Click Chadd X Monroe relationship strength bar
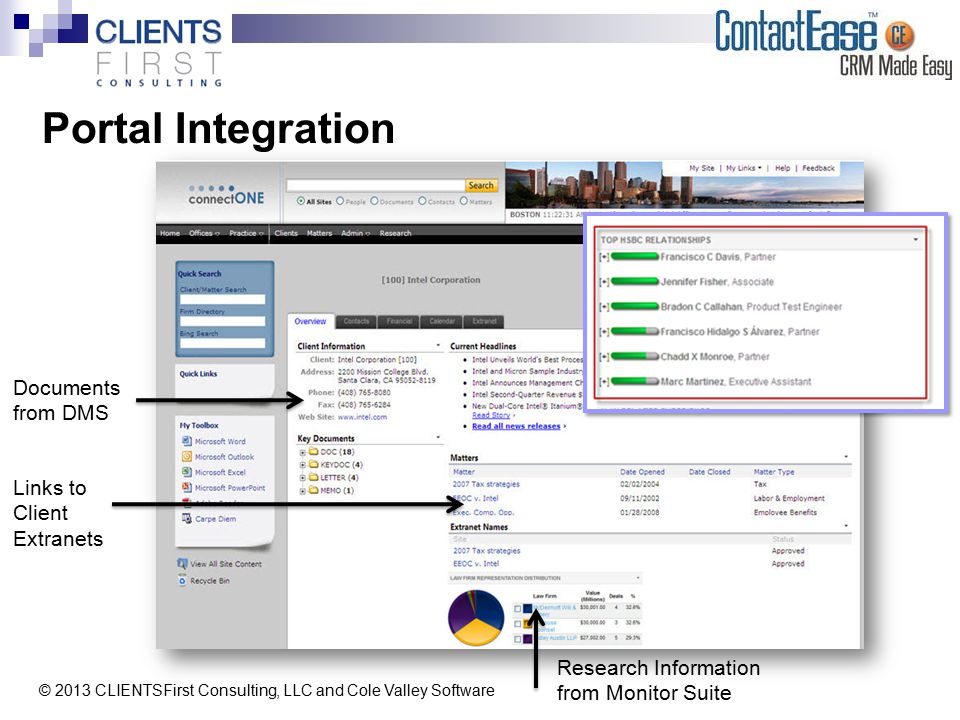 pyautogui.click(x=635, y=357)
